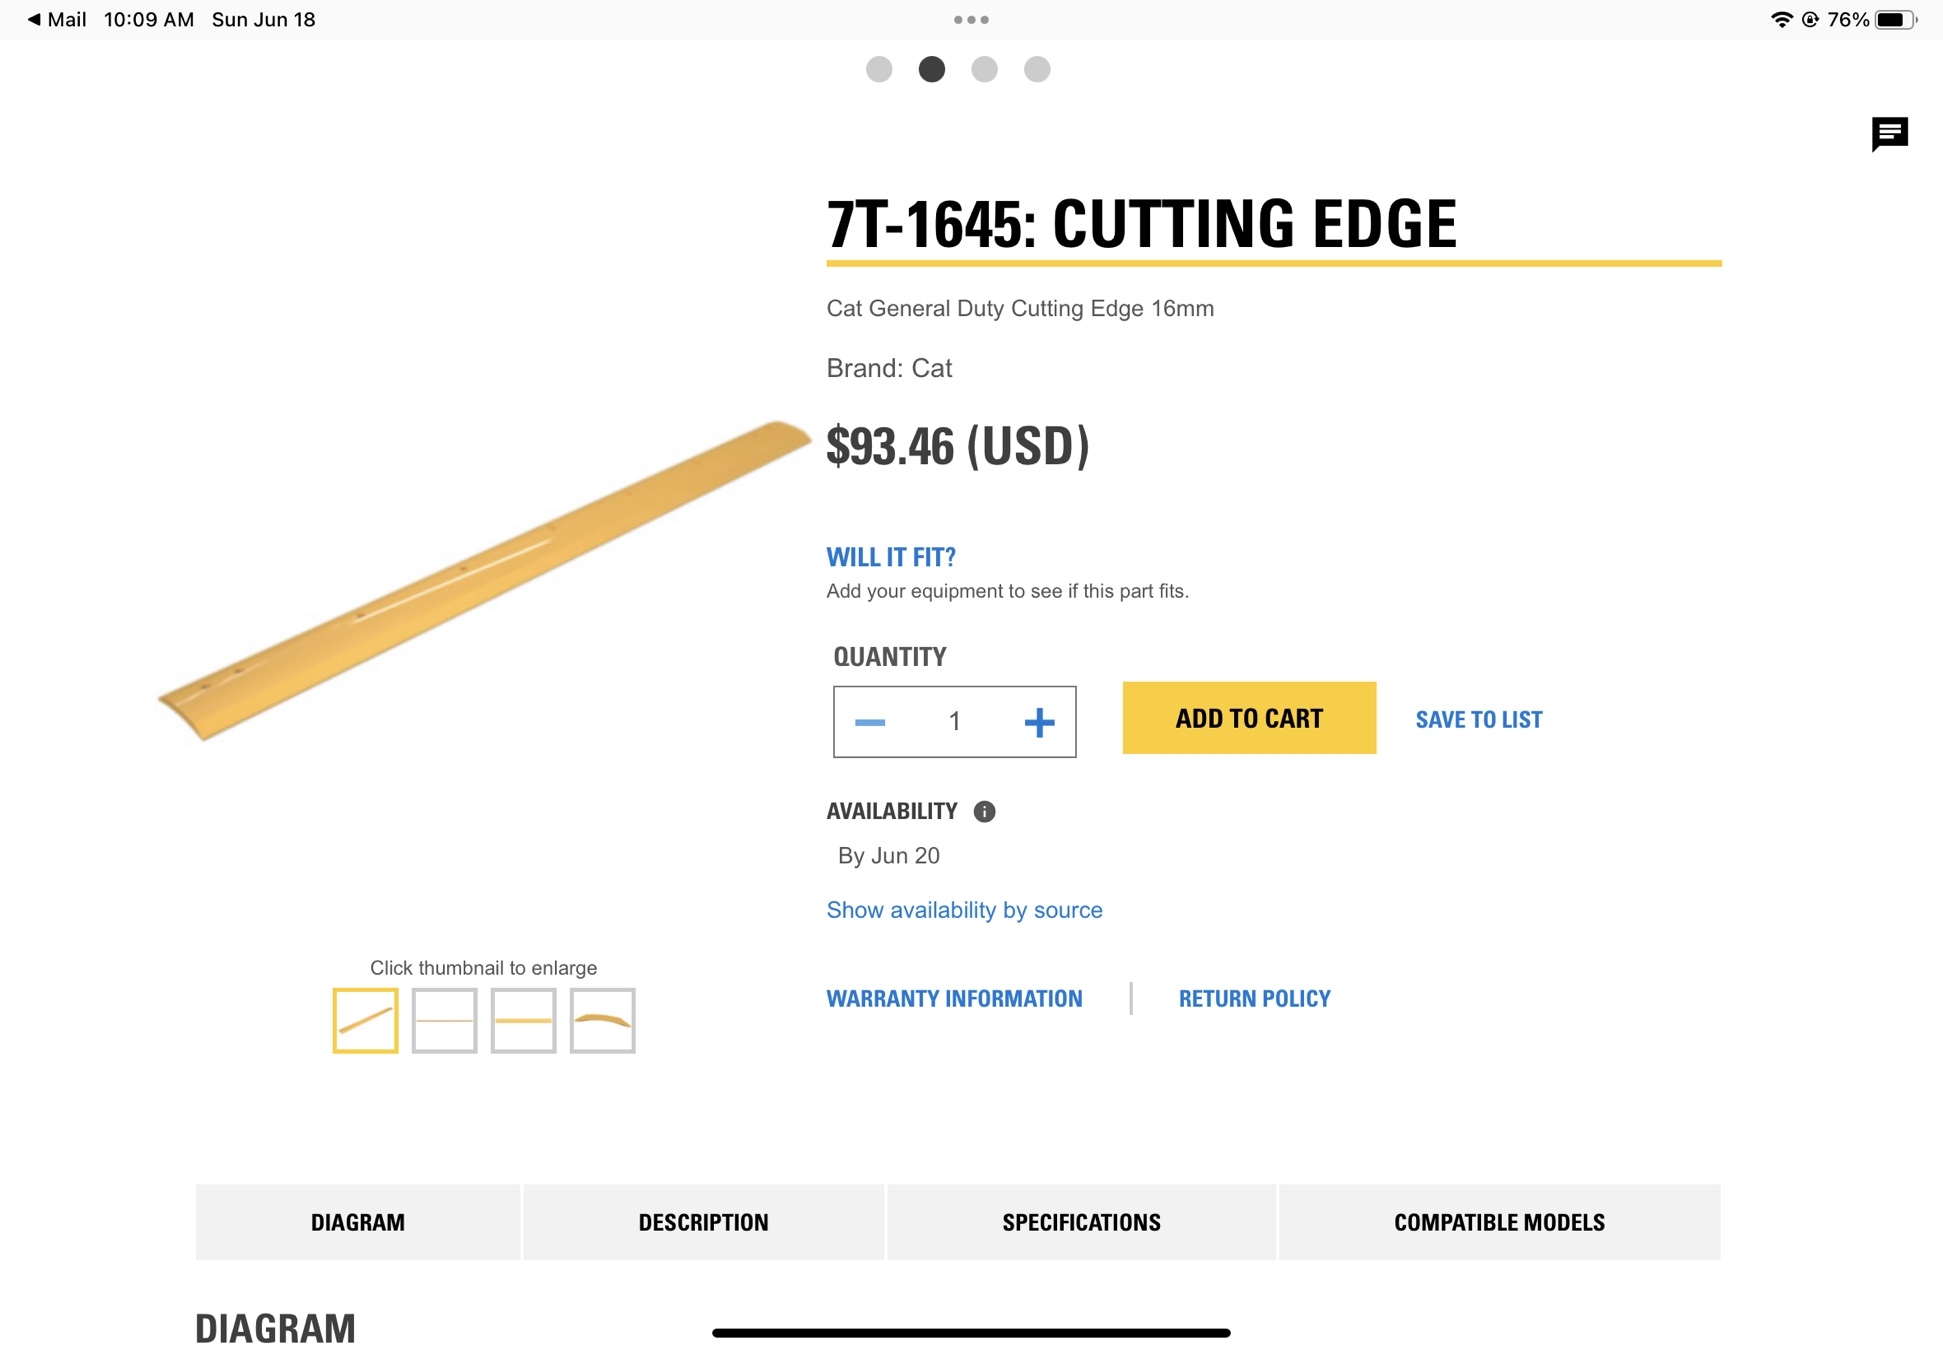
Task: Decrease quantity with the minus button
Action: pyautogui.click(x=870, y=722)
